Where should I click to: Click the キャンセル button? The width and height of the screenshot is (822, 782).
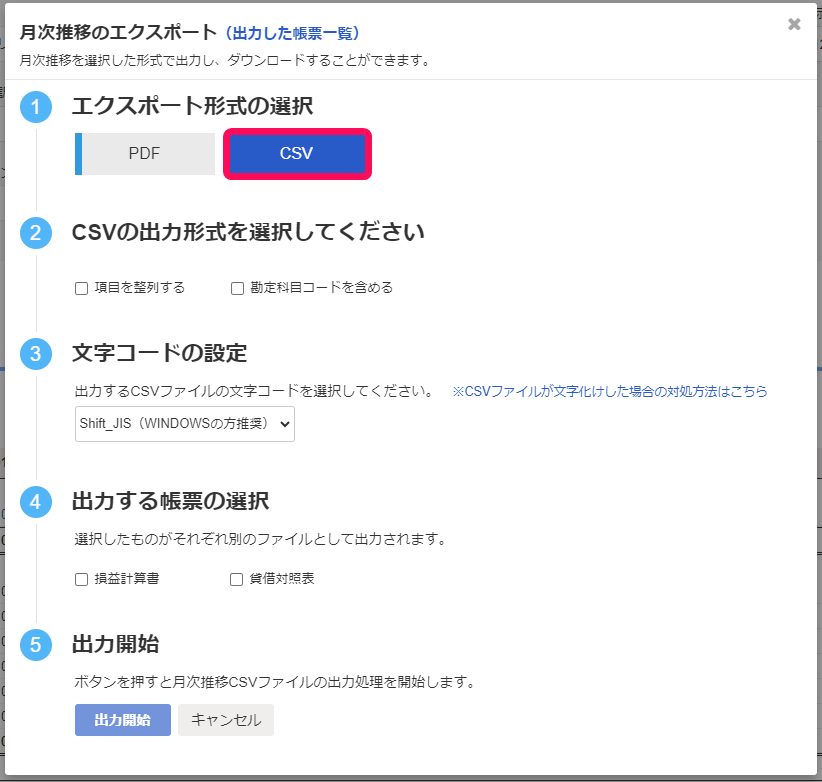(226, 720)
